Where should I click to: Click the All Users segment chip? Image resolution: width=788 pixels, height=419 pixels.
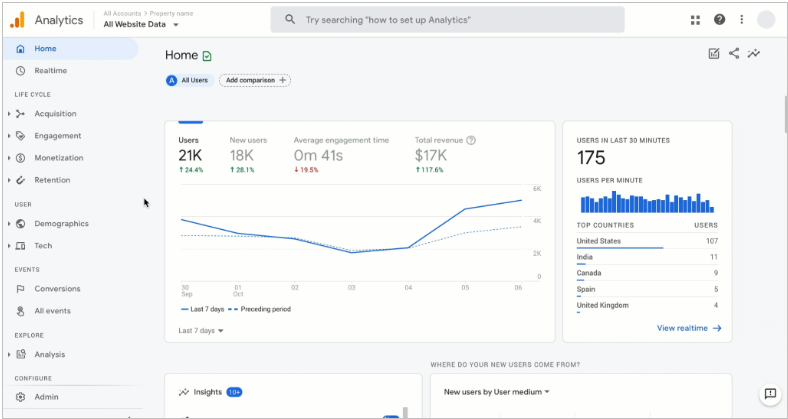pos(190,80)
